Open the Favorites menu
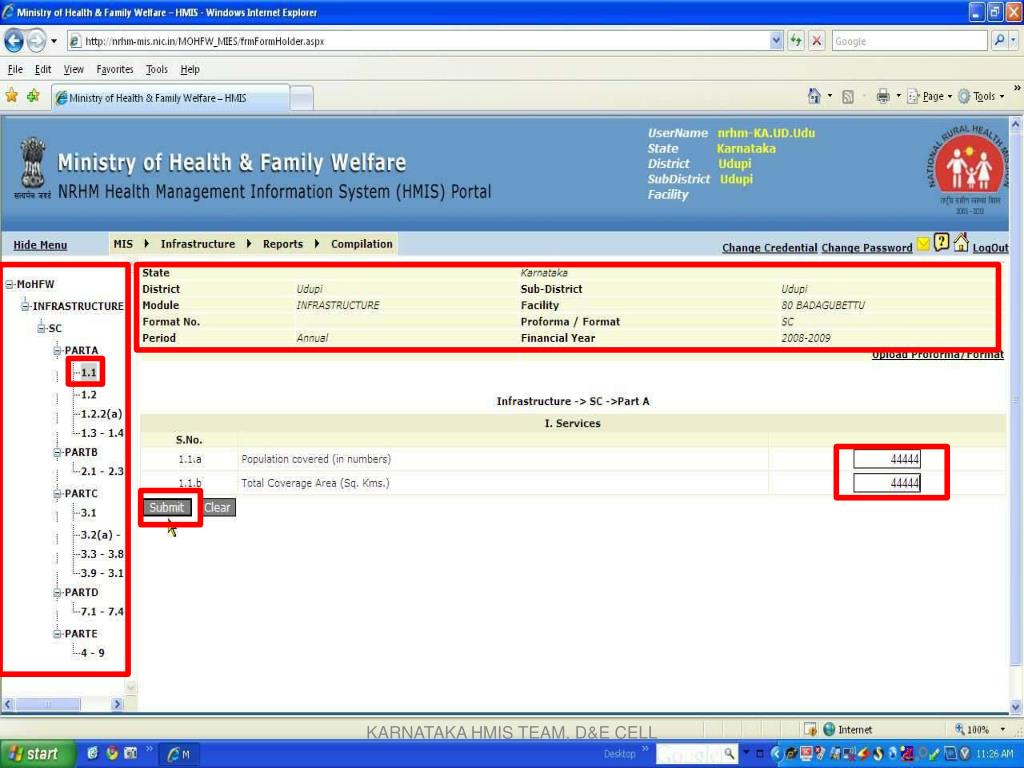Image resolution: width=1024 pixels, height=768 pixels. click(115, 69)
